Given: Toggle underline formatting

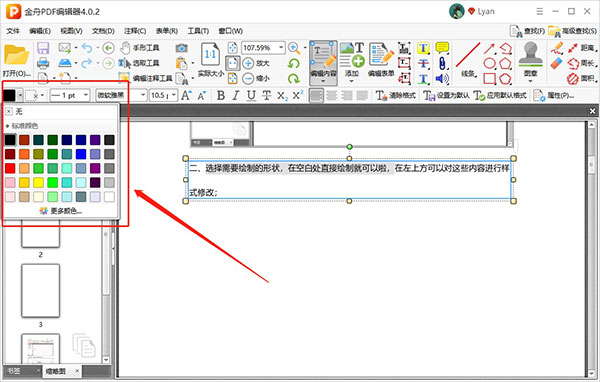Looking at the screenshot, I should 251,95.
